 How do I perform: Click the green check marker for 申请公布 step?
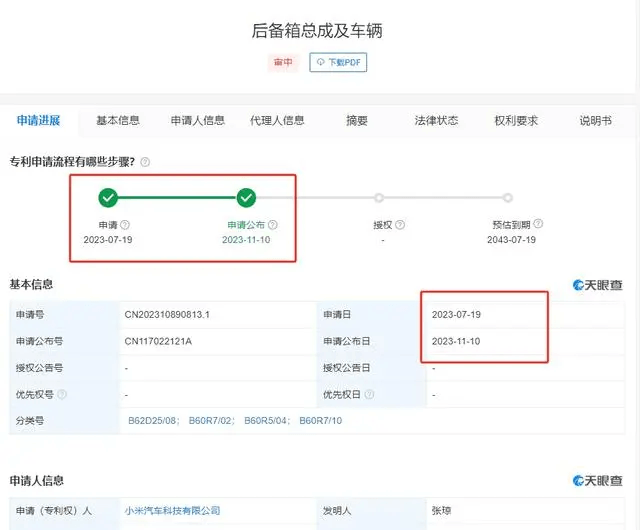246,198
